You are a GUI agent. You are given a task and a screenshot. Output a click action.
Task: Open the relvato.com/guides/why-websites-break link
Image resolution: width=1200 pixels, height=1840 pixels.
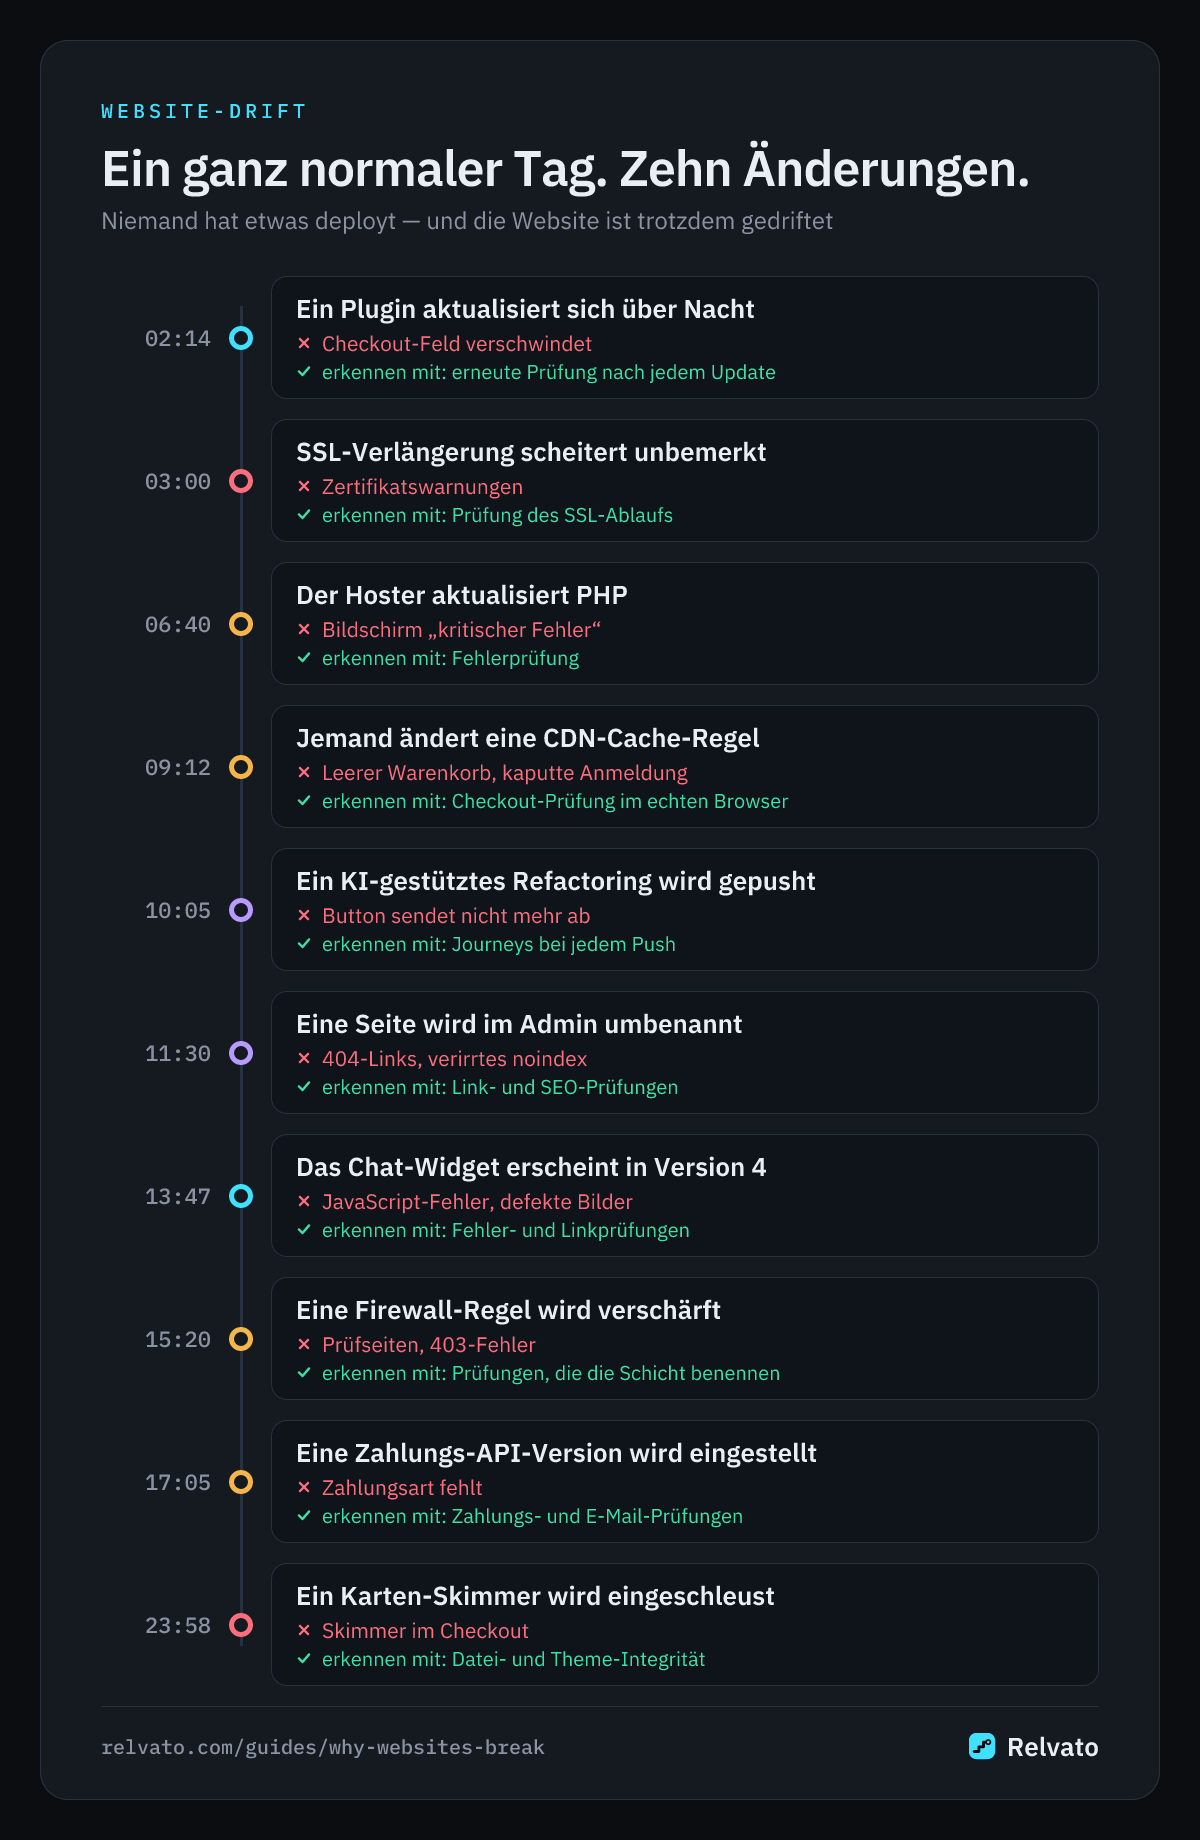(x=323, y=1747)
